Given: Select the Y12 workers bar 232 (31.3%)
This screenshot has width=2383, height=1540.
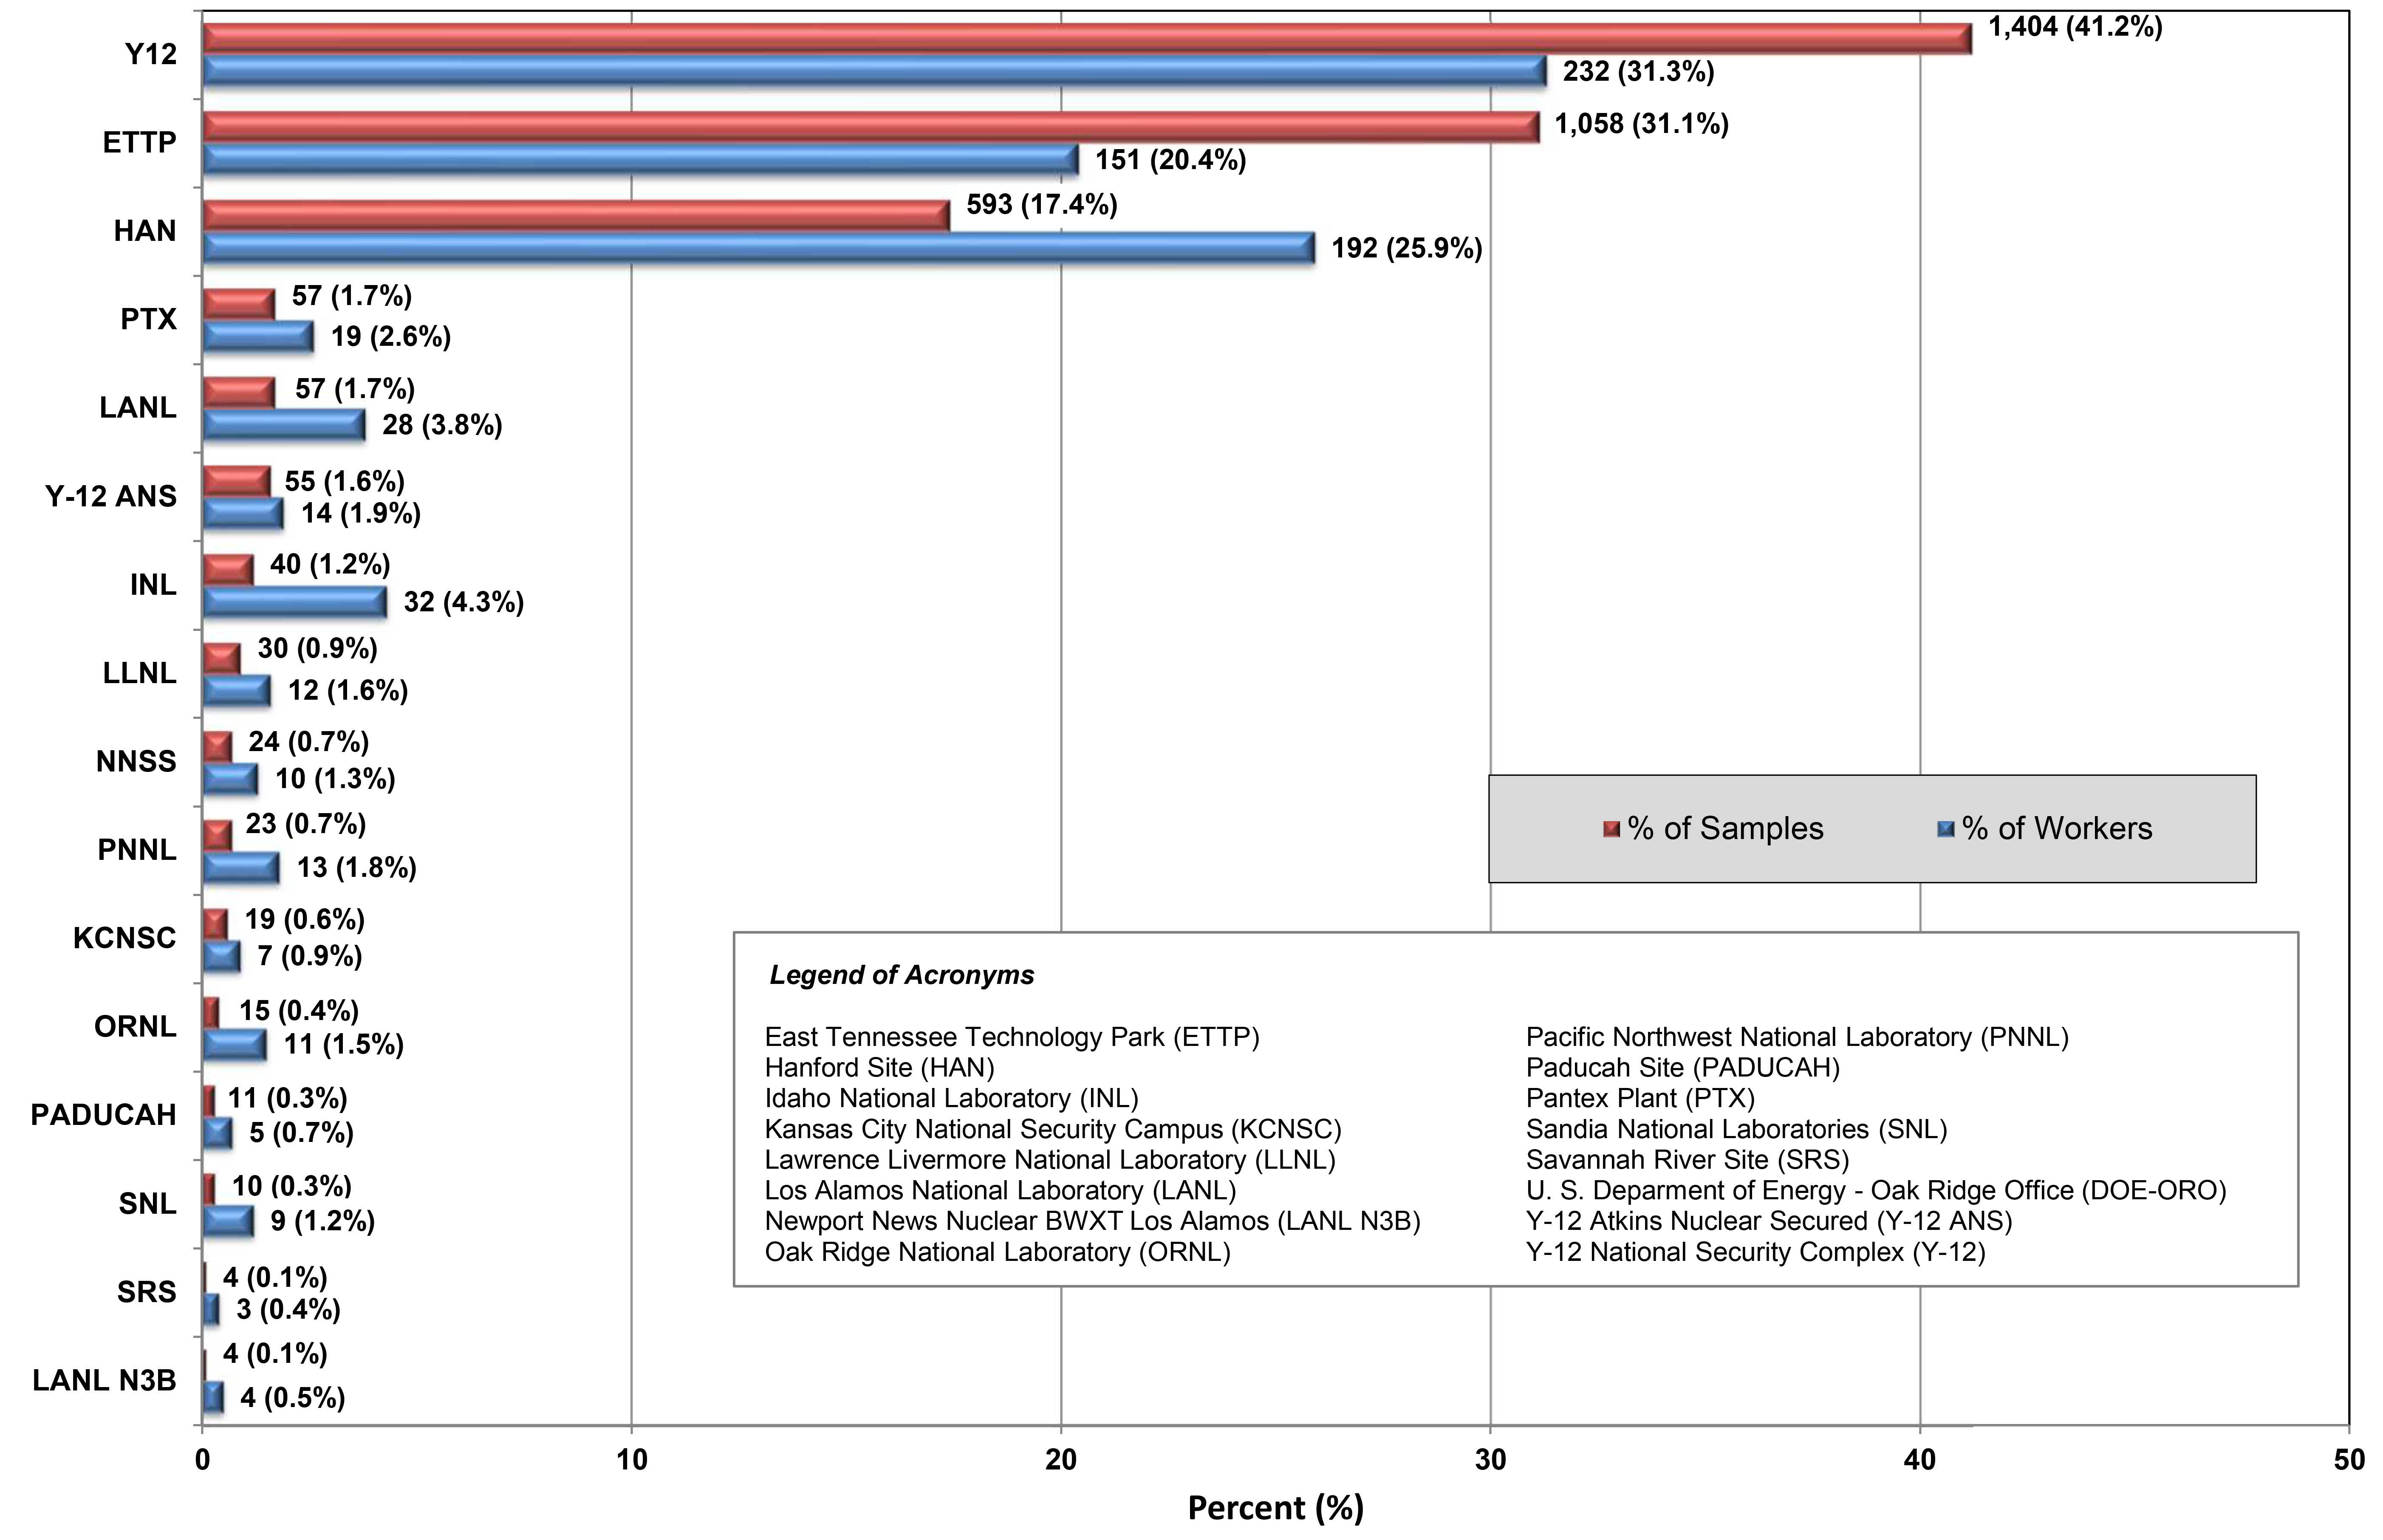Looking at the screenshot, I should click(x=875, y=71).
